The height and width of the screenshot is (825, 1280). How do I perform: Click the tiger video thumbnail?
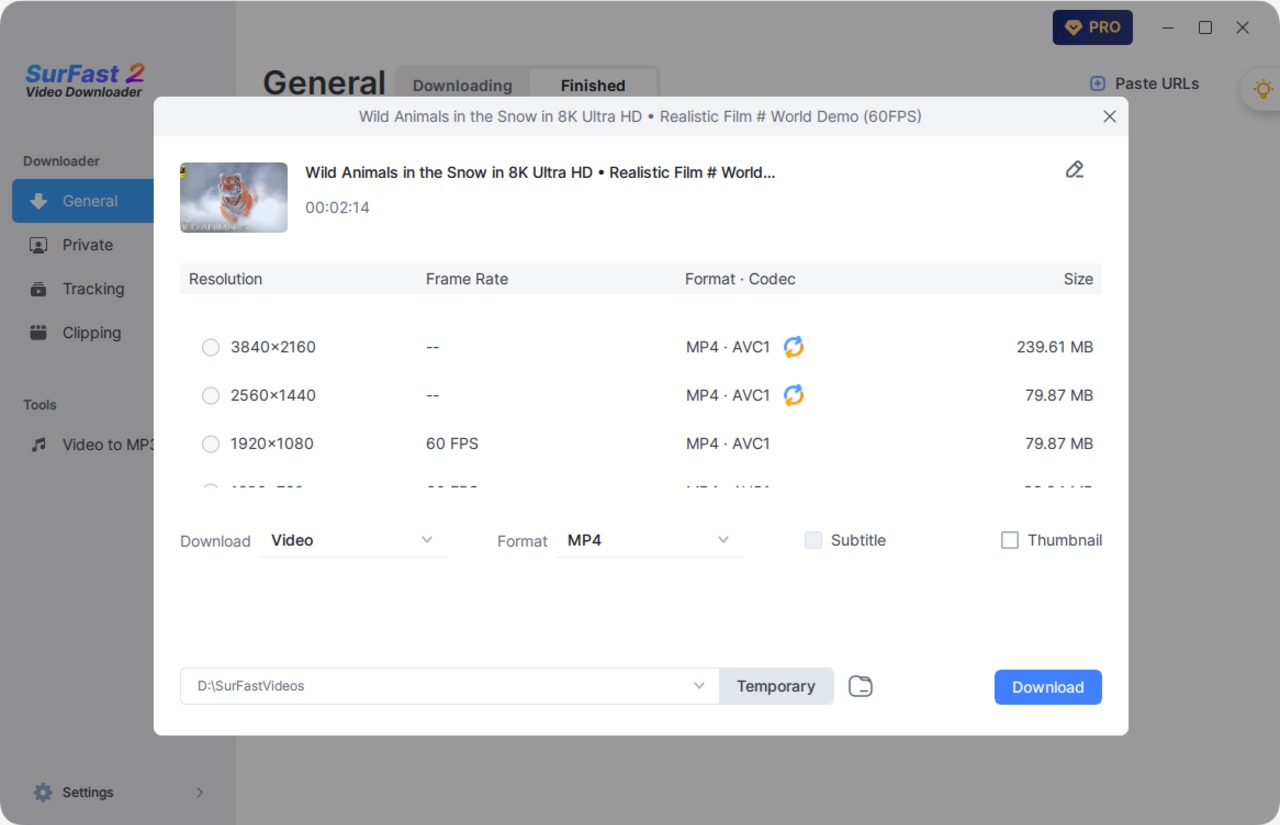234,198
